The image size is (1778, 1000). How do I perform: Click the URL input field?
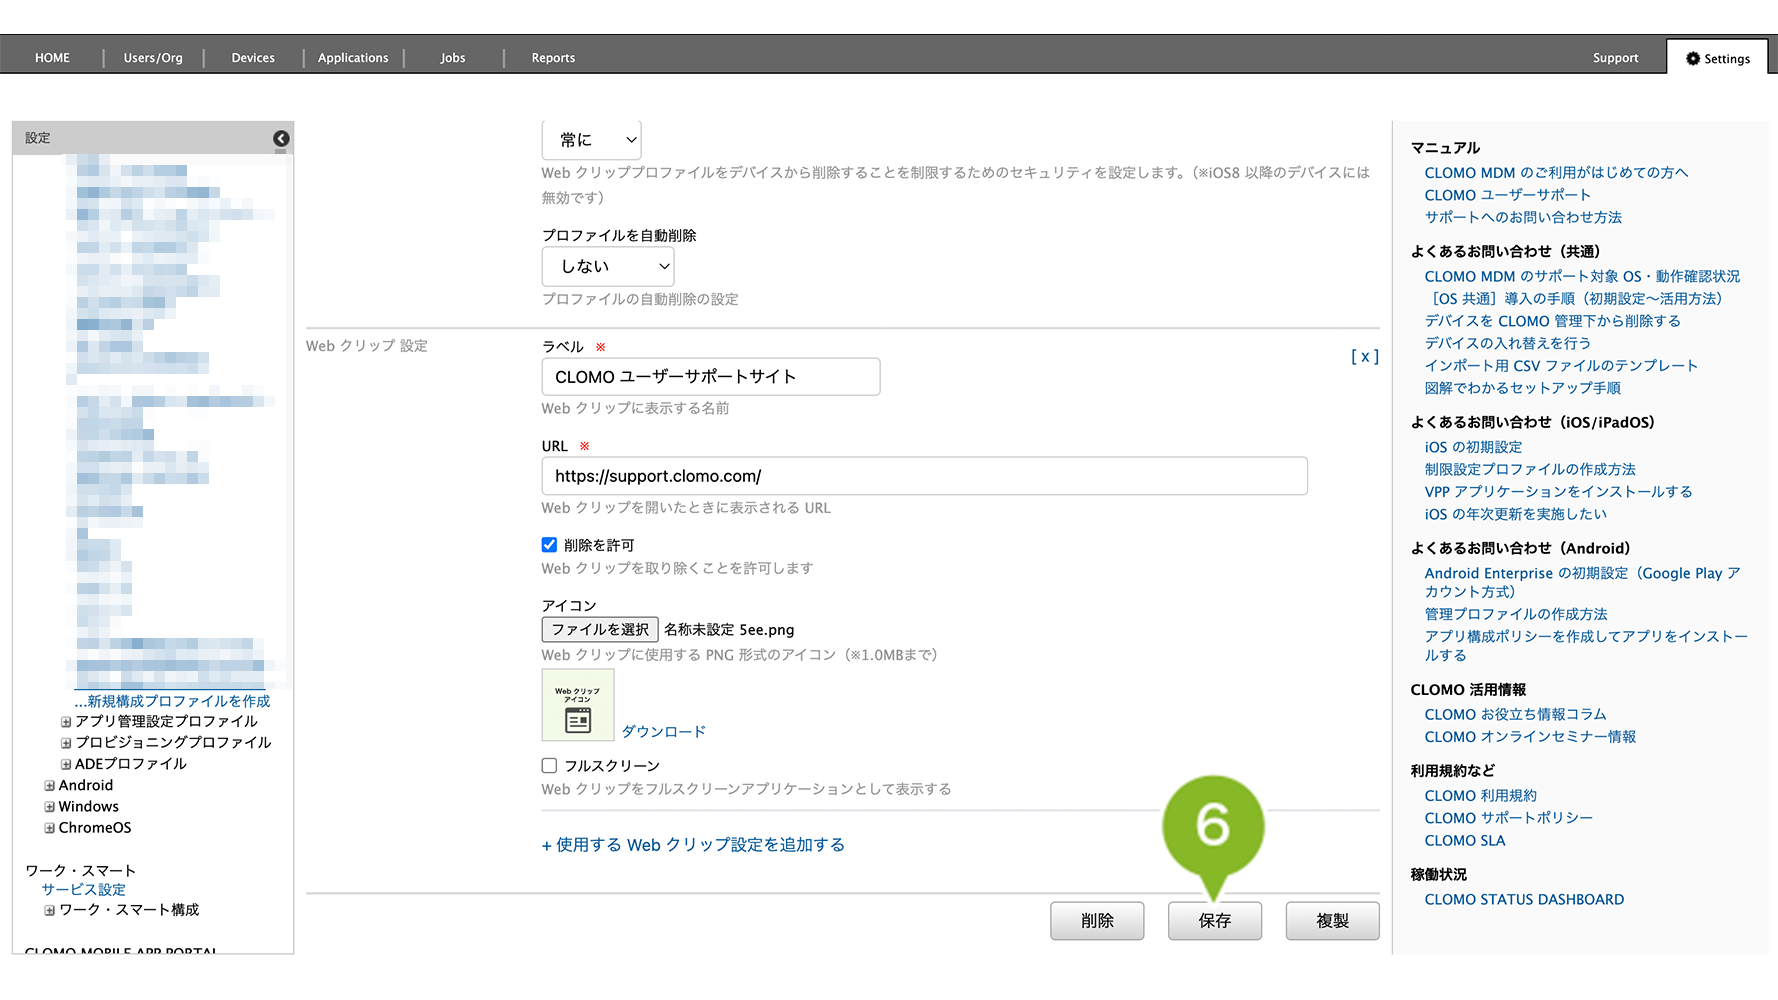pos(924,476)
